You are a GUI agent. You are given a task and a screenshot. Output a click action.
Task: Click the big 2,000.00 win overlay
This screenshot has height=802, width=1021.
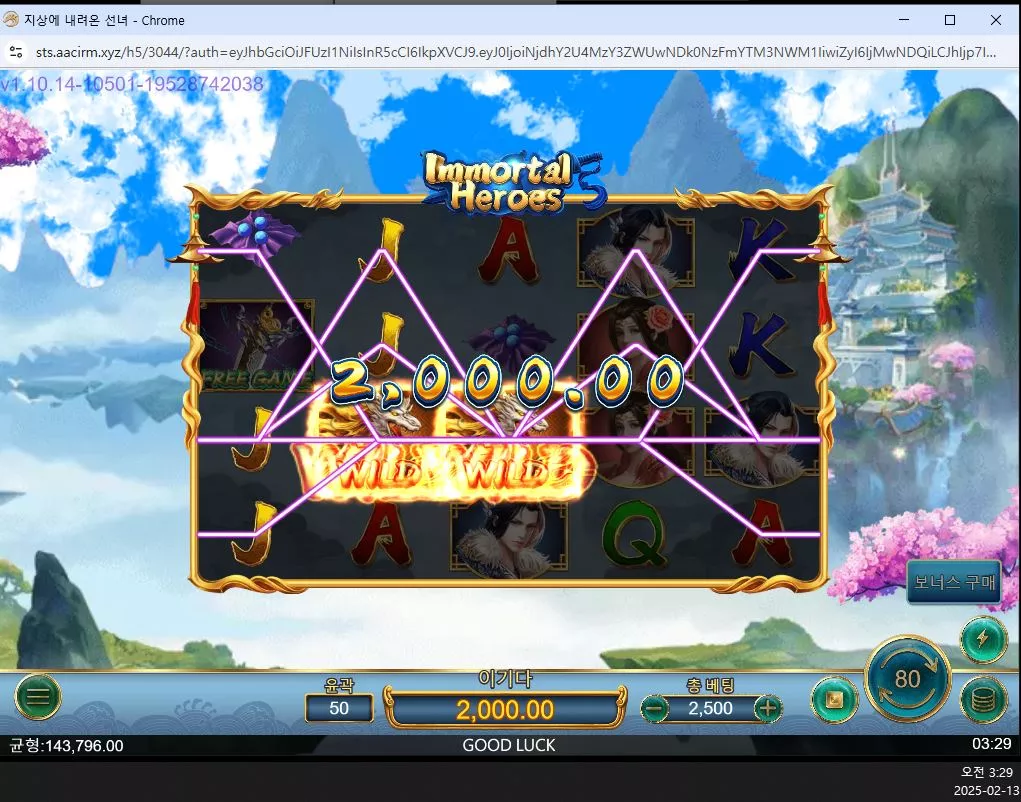pos(507,382)
